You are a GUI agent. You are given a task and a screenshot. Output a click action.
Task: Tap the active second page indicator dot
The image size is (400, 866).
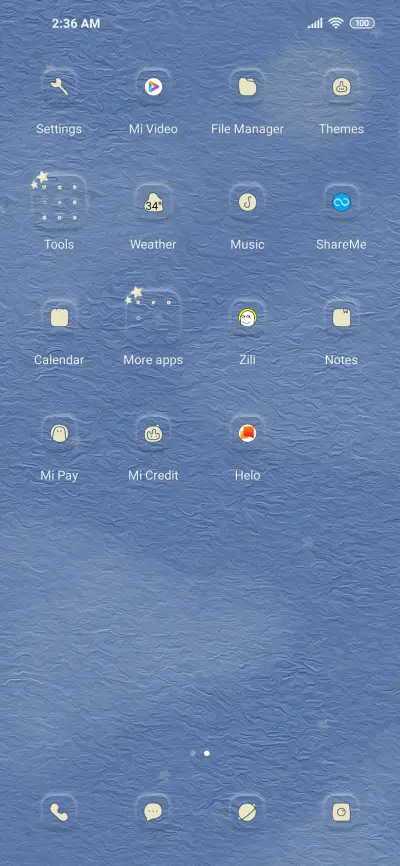(207, 753)
